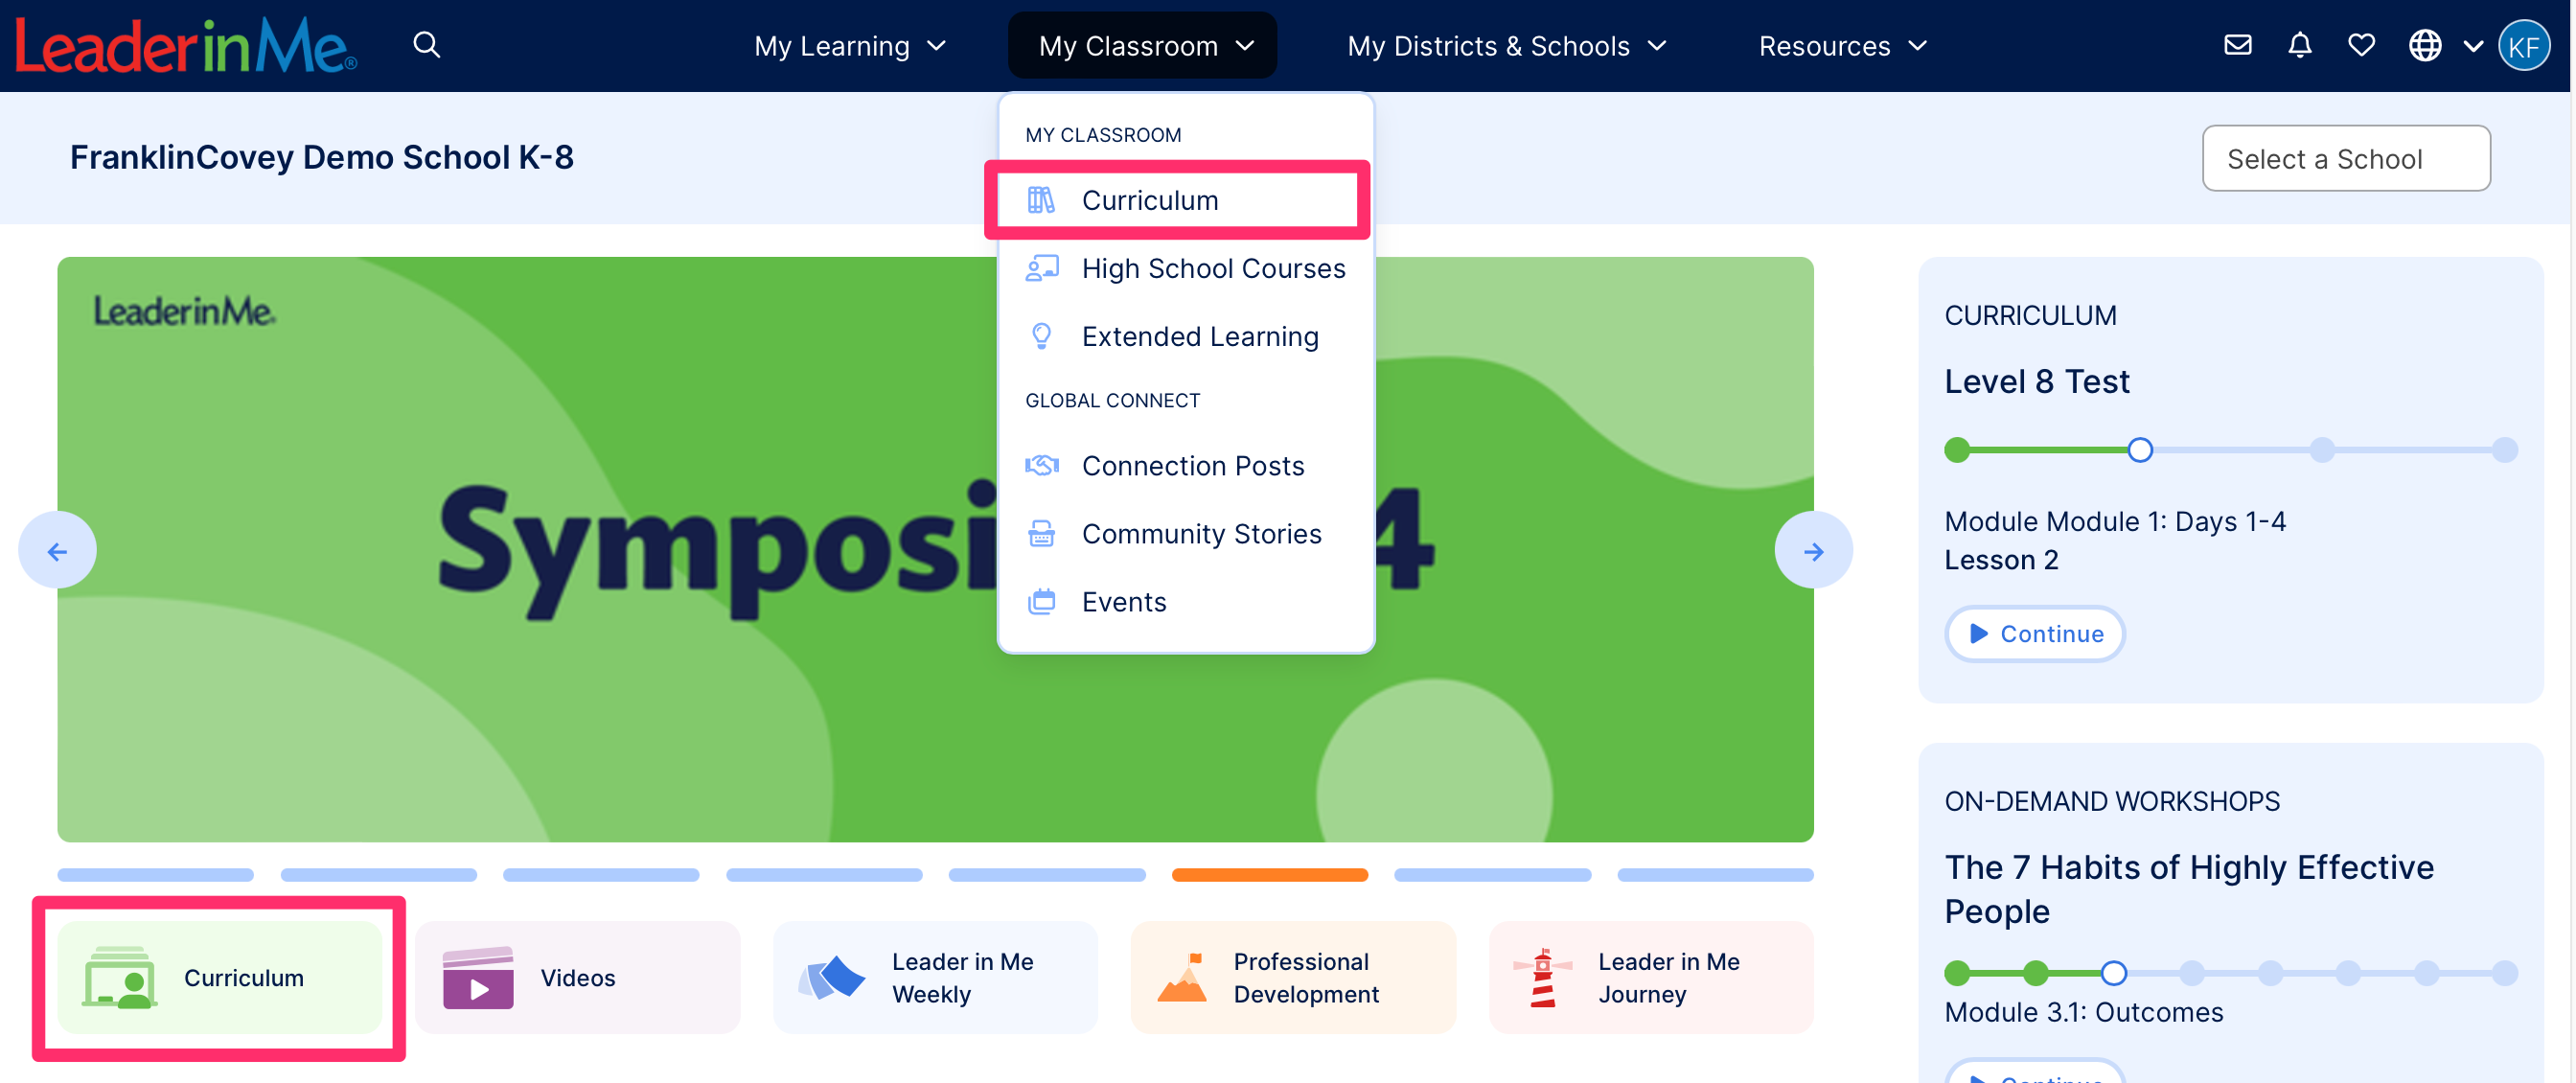
Task: Choose Extended Learning in the menu
Action: click(x=1200, y=336)
